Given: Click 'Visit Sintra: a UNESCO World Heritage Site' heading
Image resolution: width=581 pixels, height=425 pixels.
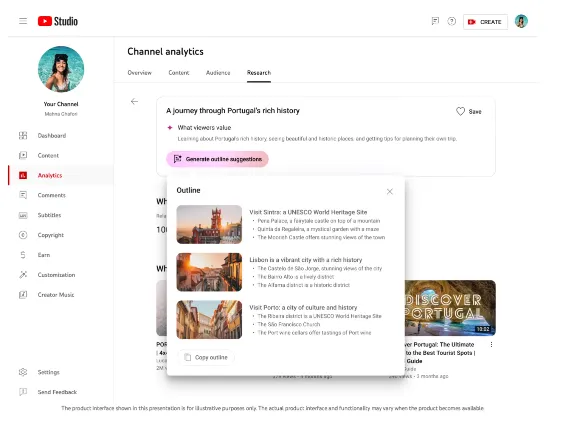Looking at the screenshot, I should coord(308,212).
